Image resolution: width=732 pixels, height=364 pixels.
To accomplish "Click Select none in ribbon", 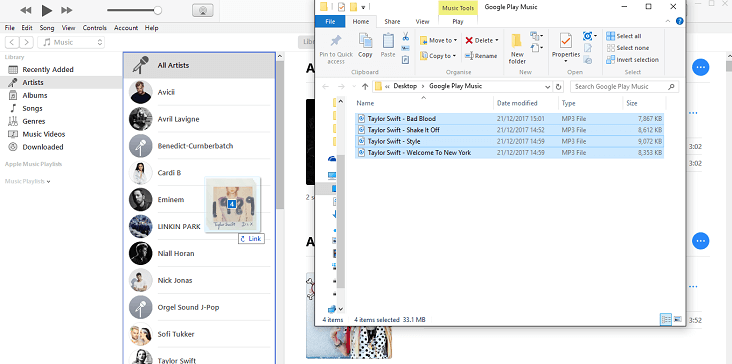I will pyautogui.click(x=627, y=48).
